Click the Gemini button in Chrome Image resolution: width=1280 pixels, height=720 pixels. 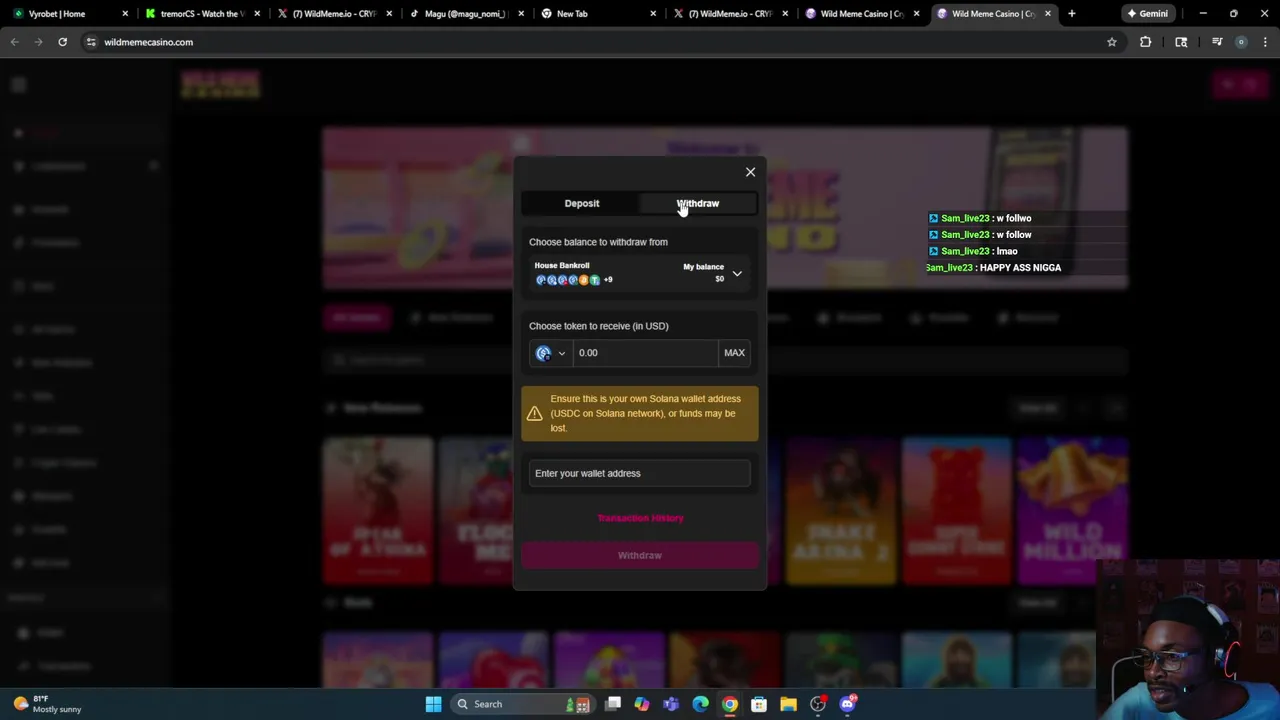tap(1147, 14)
